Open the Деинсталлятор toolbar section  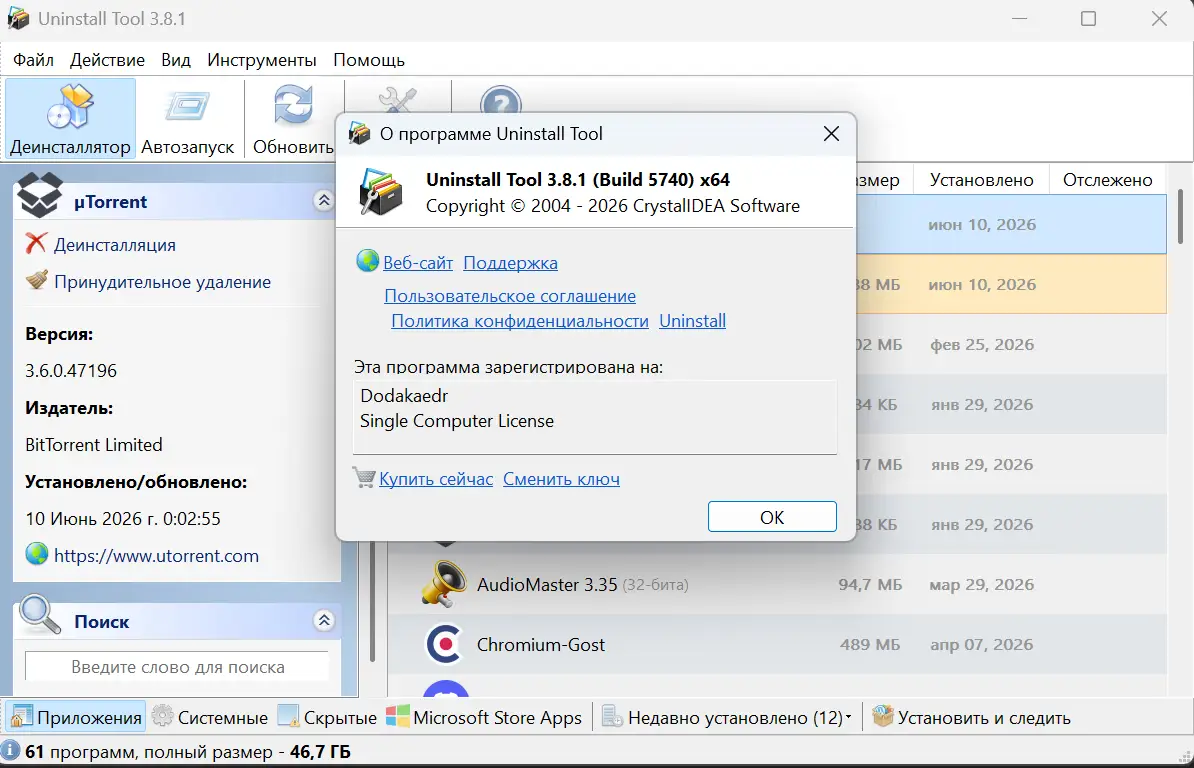[x=70, y=118]
